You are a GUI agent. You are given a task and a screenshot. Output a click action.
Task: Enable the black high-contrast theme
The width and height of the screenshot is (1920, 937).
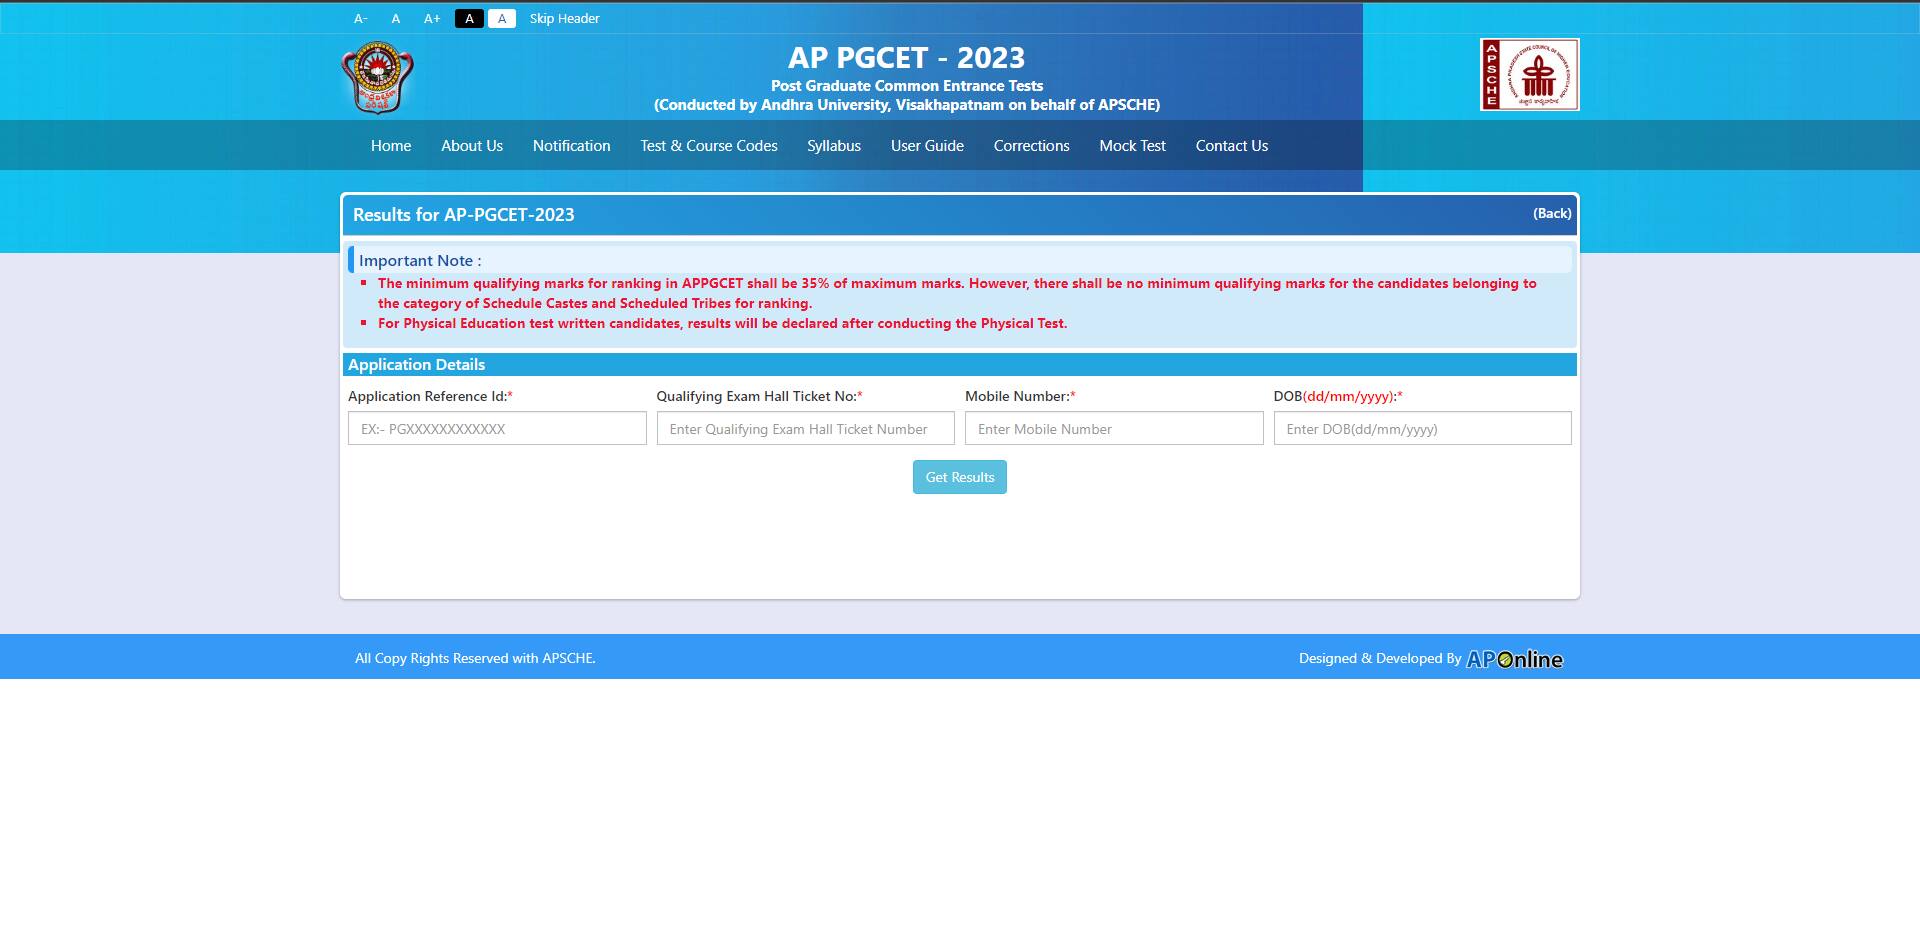(470, 18)
